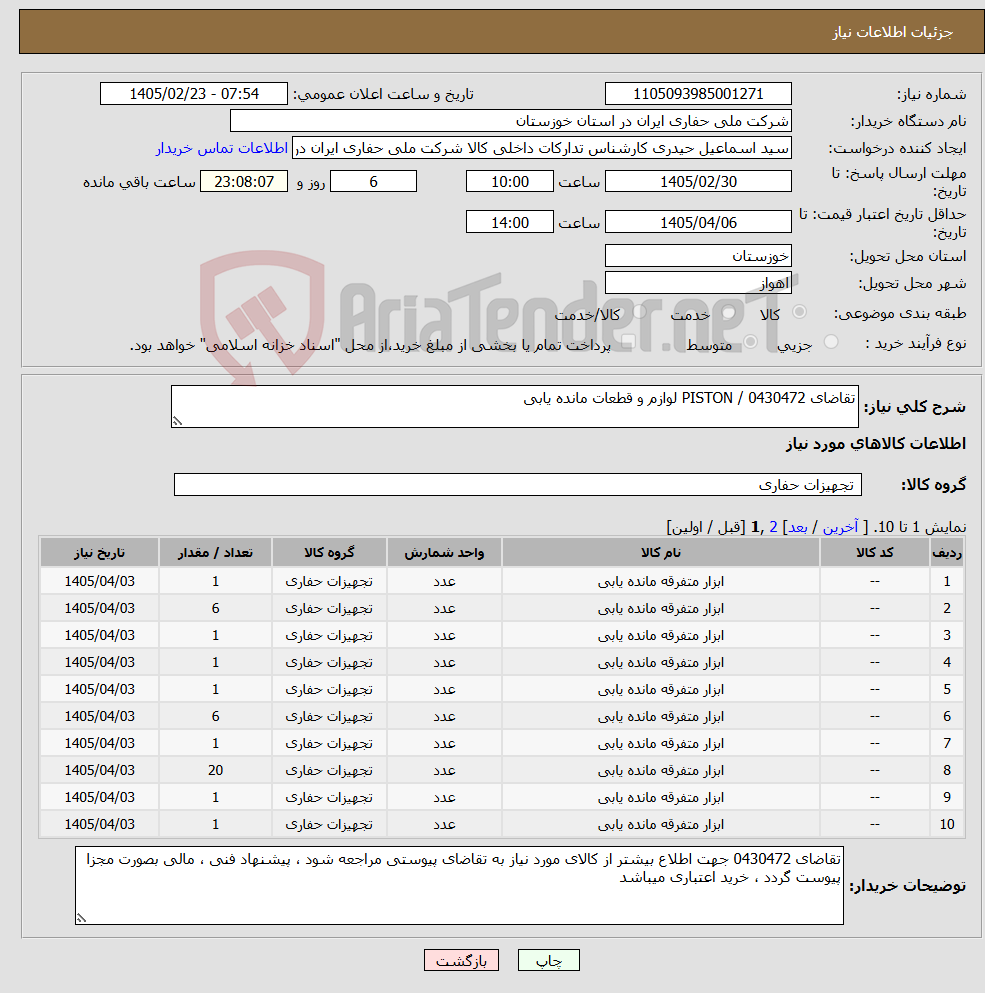Open page 2 of the items list
The image size is (985, 993).
click(x=773, y=527)
